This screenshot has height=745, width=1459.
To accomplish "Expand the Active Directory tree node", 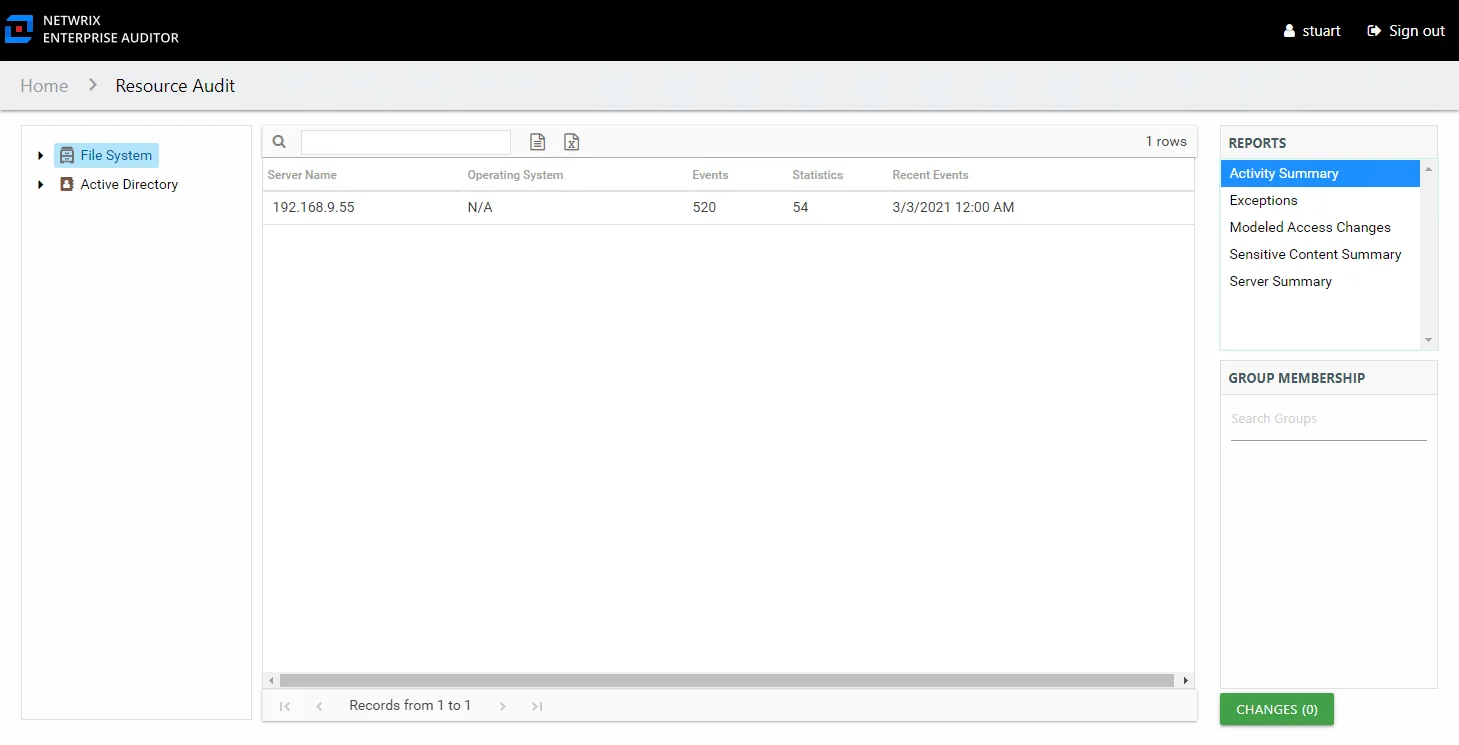I will (x=40, y=184).
